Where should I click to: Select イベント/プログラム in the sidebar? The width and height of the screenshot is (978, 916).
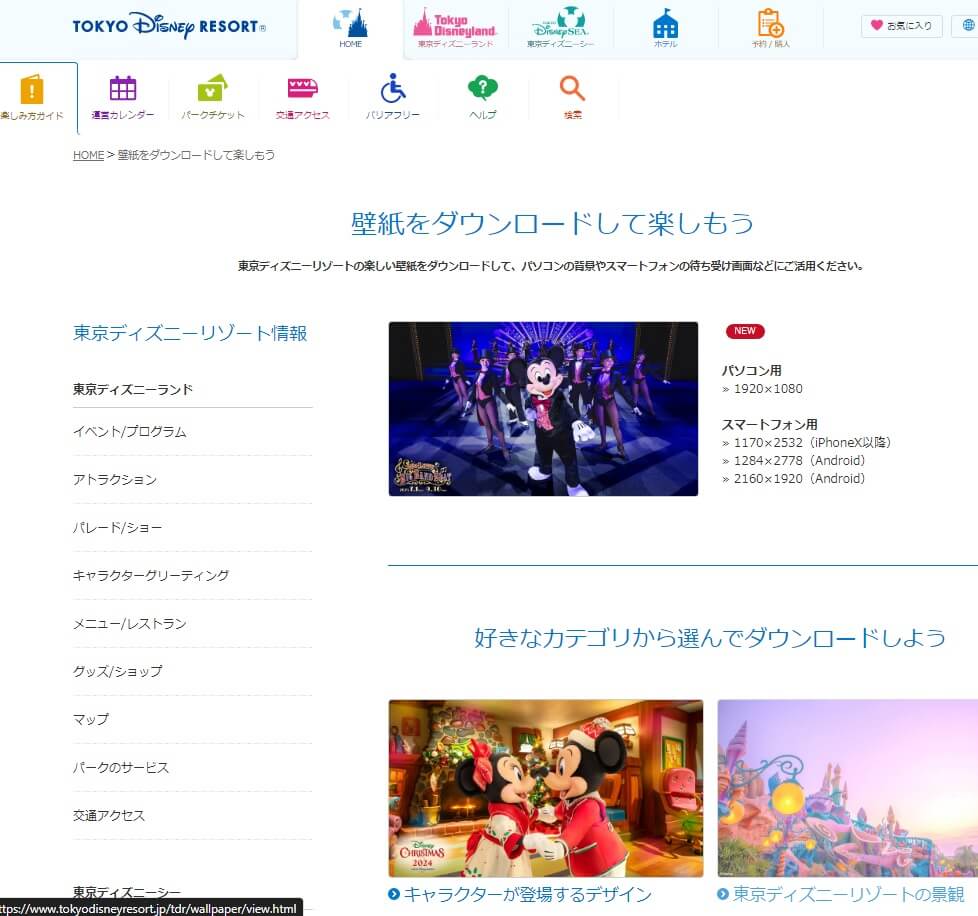coord(130,431)
